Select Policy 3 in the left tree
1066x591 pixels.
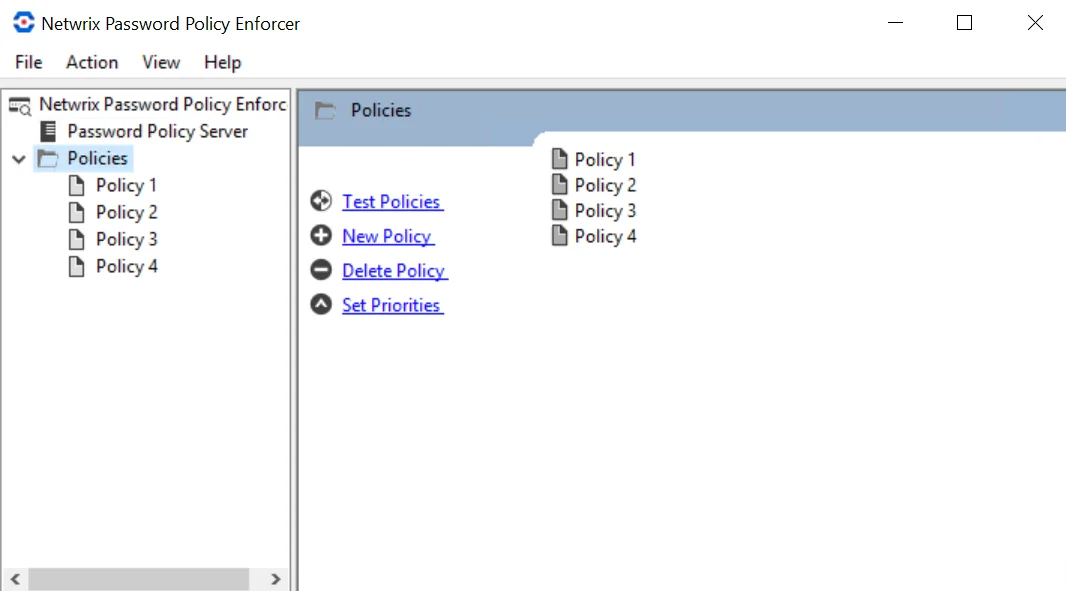126,239
